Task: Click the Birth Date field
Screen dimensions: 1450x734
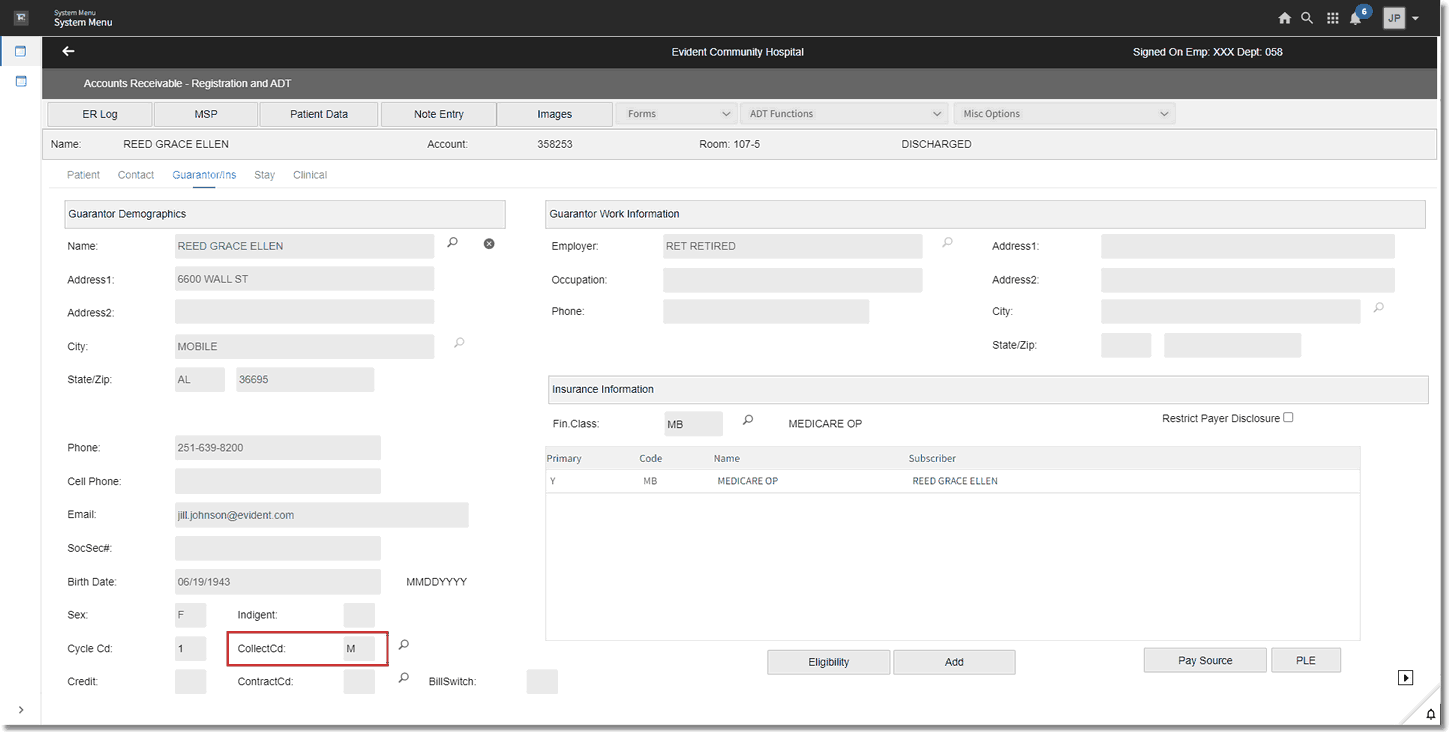Action: tap(278, 582)
